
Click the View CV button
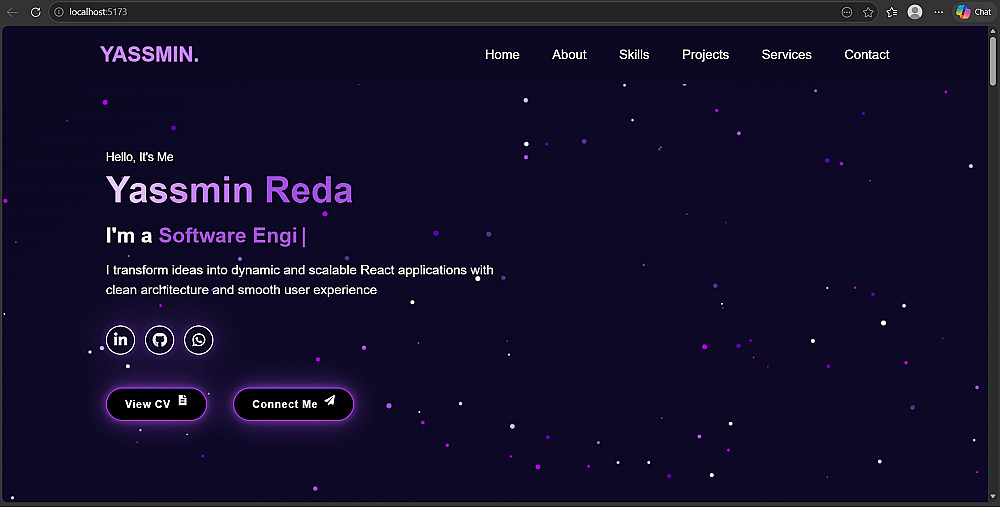[x=156, y=404]
